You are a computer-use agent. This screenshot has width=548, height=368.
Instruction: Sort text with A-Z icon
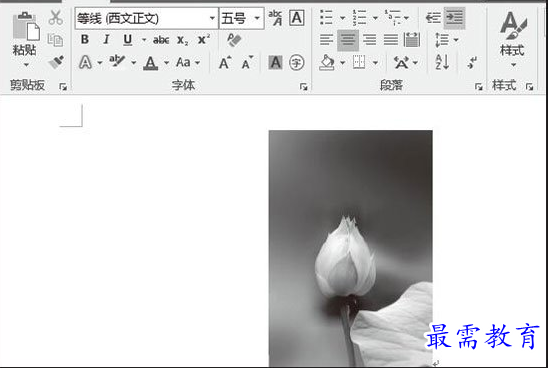coord(442,63)
